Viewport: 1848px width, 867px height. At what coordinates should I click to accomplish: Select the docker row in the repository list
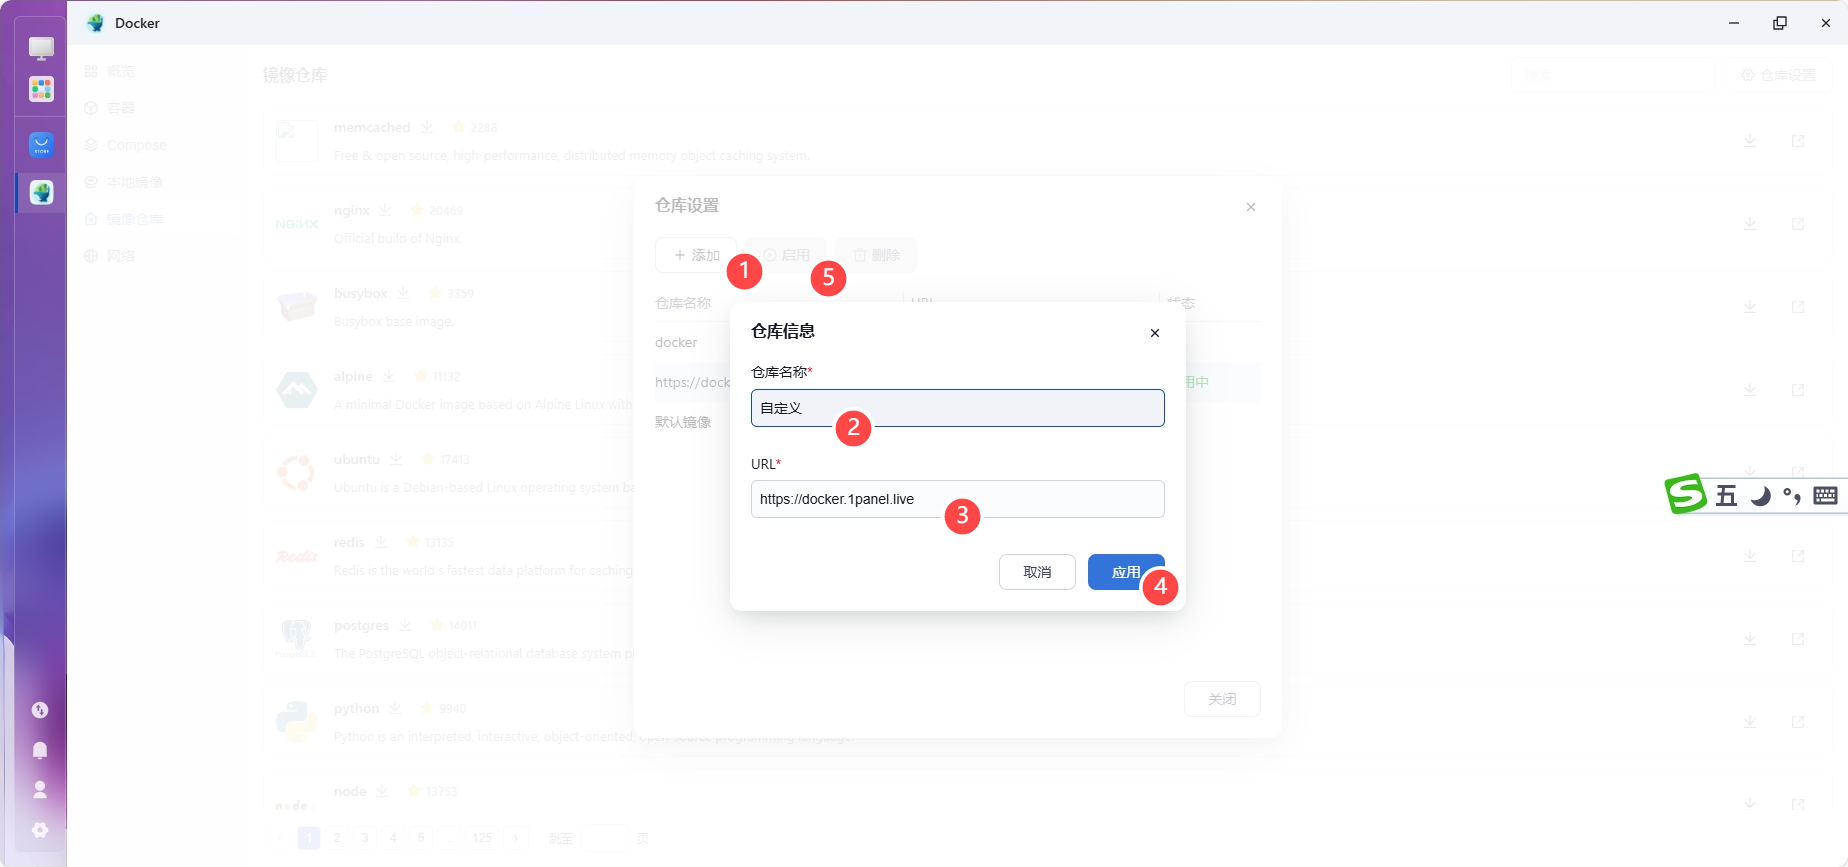coord(958,342)
